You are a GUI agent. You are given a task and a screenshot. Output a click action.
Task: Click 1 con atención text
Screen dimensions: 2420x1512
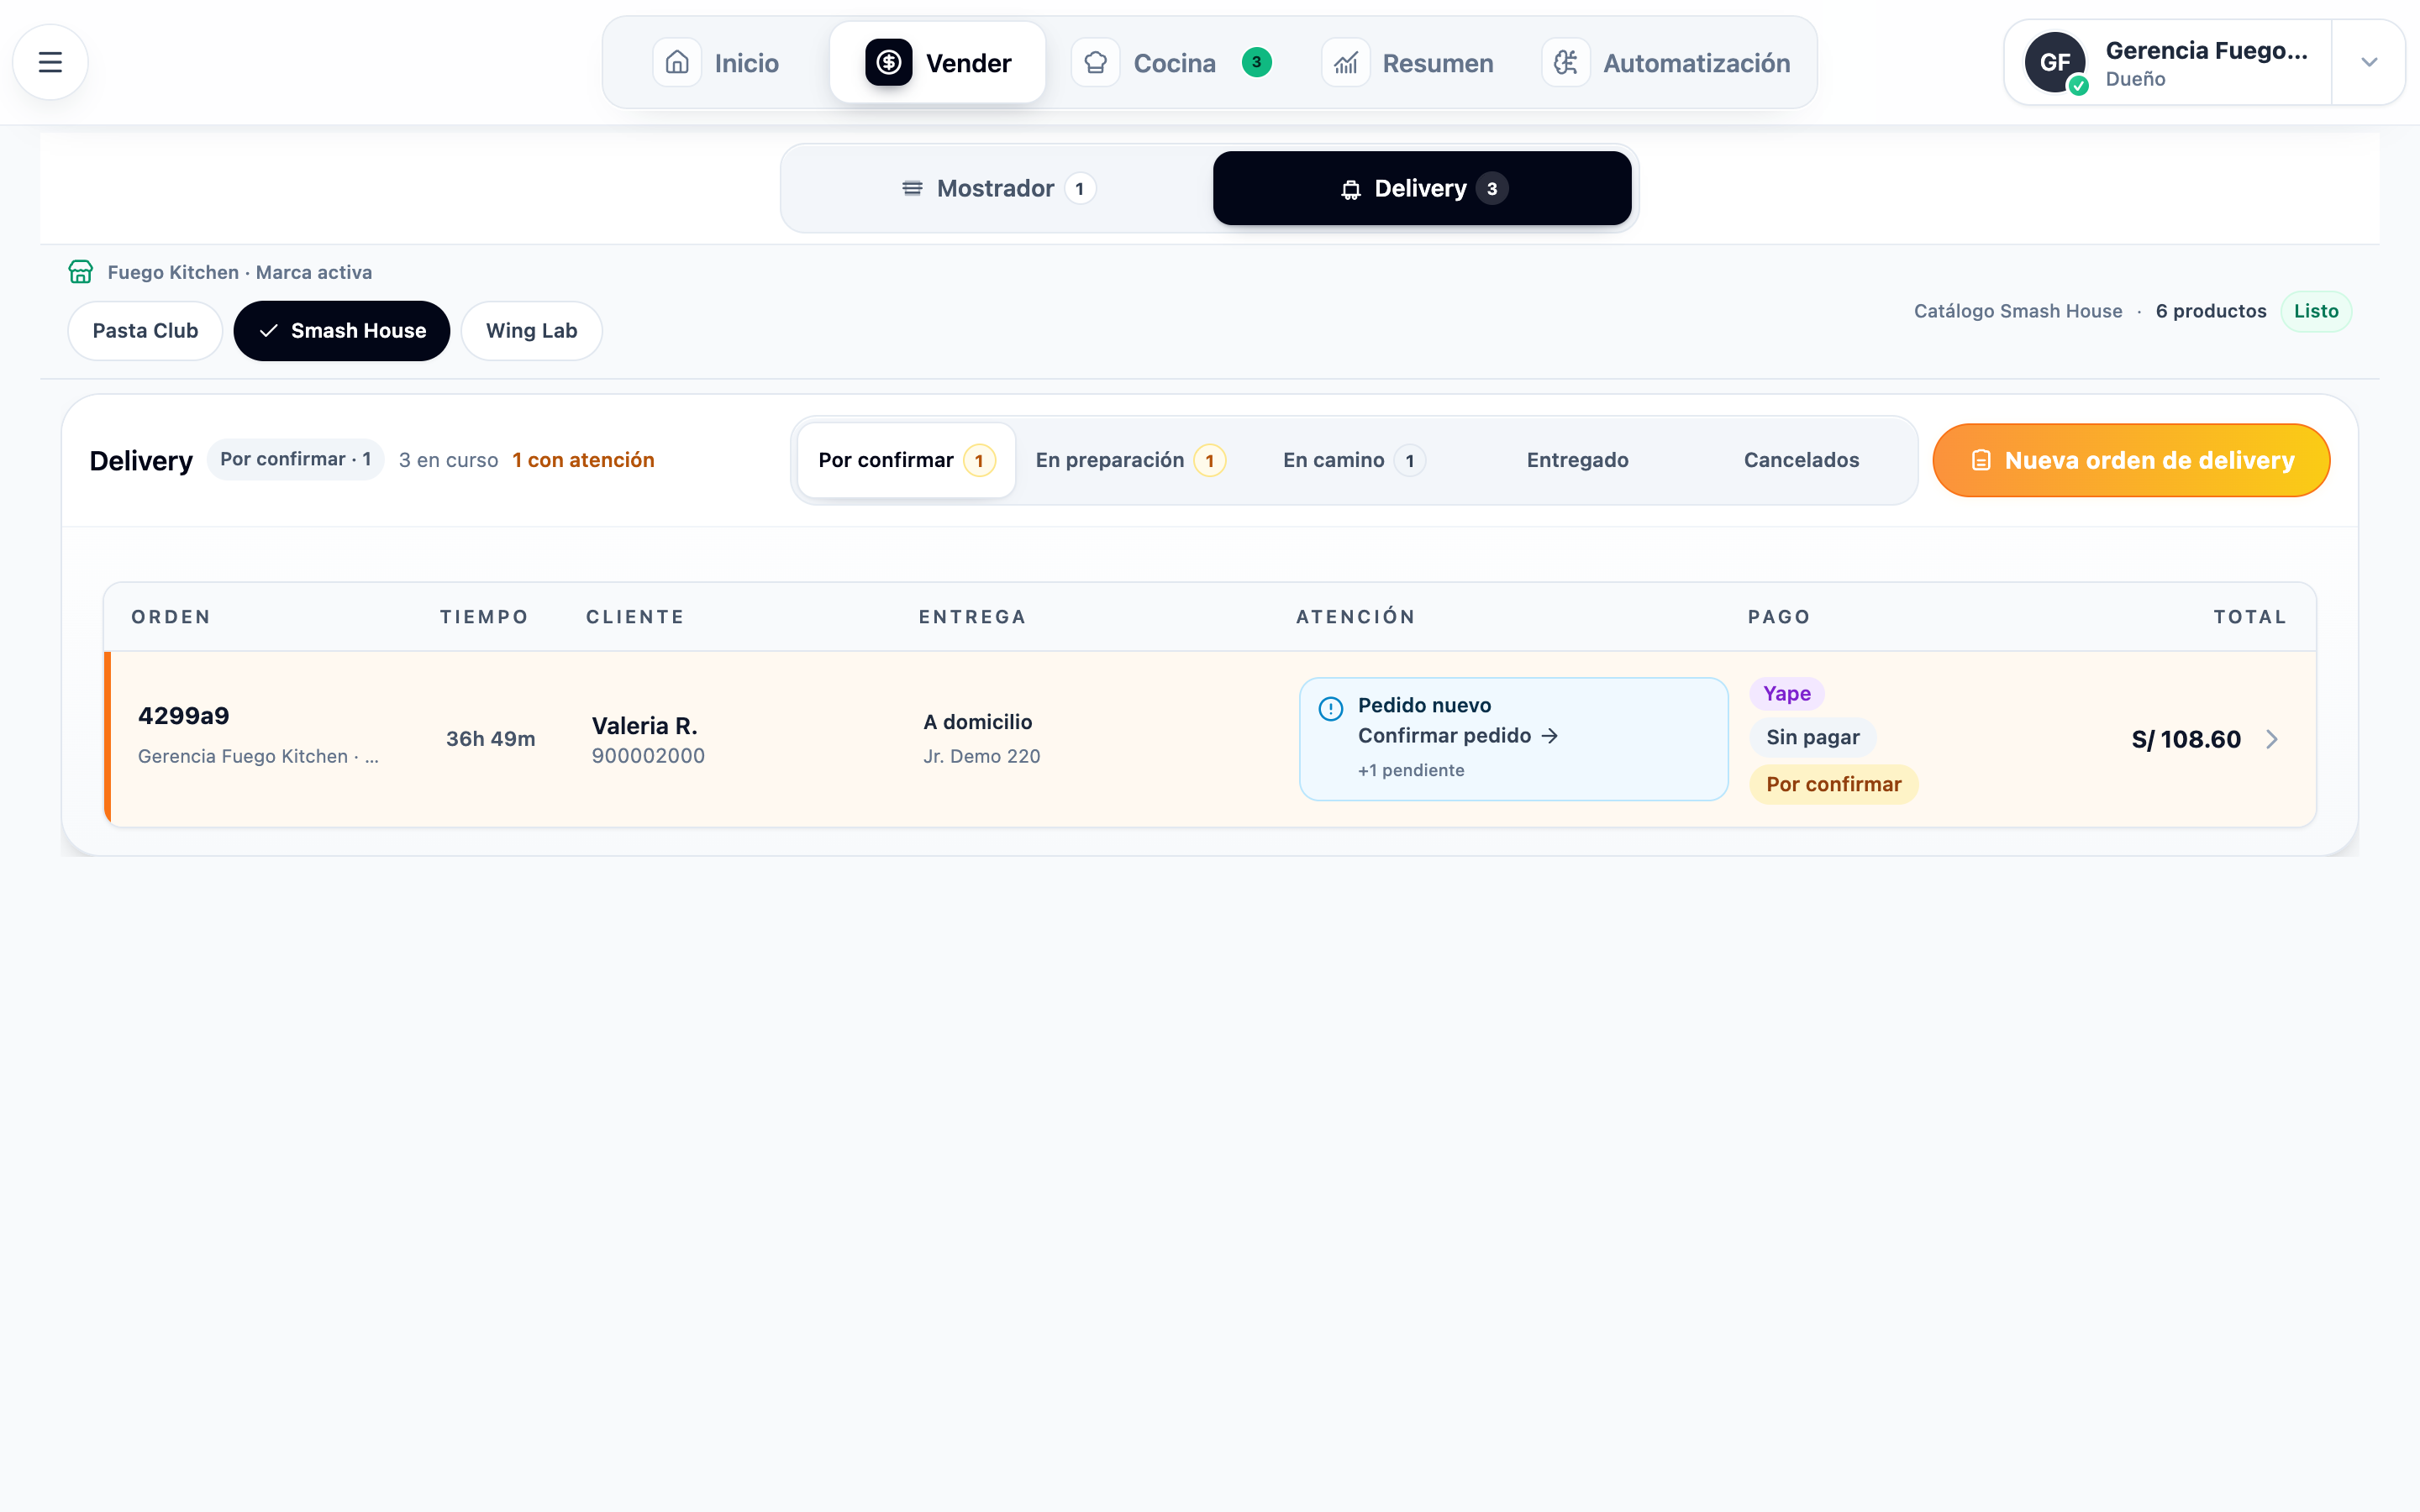(583, 460)
